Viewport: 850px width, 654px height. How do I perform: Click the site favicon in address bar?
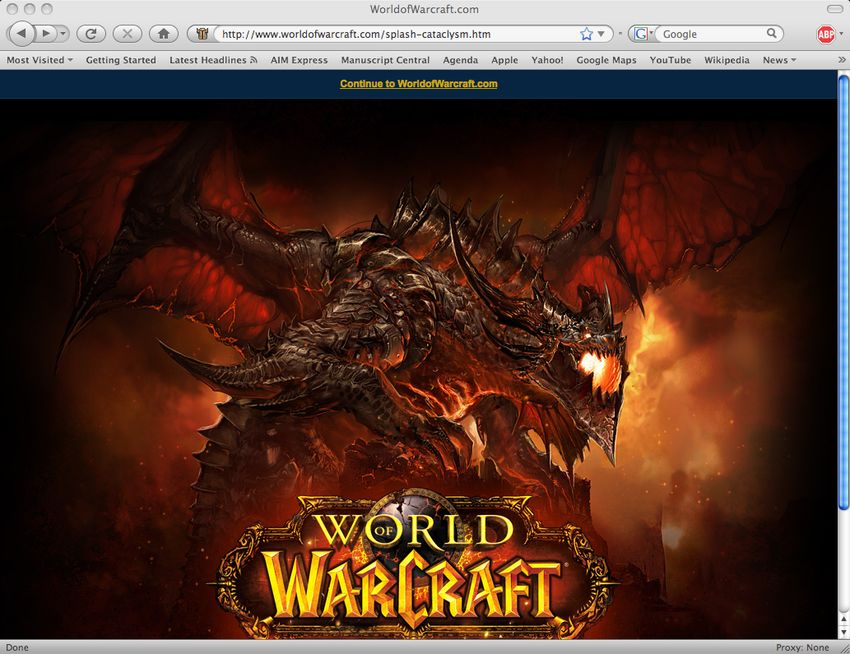(202, 34)
